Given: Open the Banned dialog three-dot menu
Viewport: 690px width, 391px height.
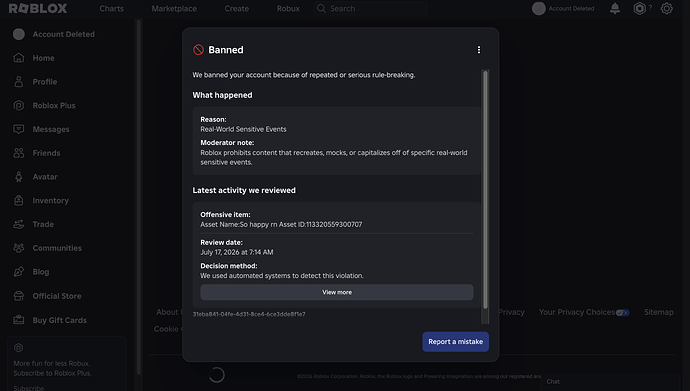Looking at the screenshot, I should 479,50.
